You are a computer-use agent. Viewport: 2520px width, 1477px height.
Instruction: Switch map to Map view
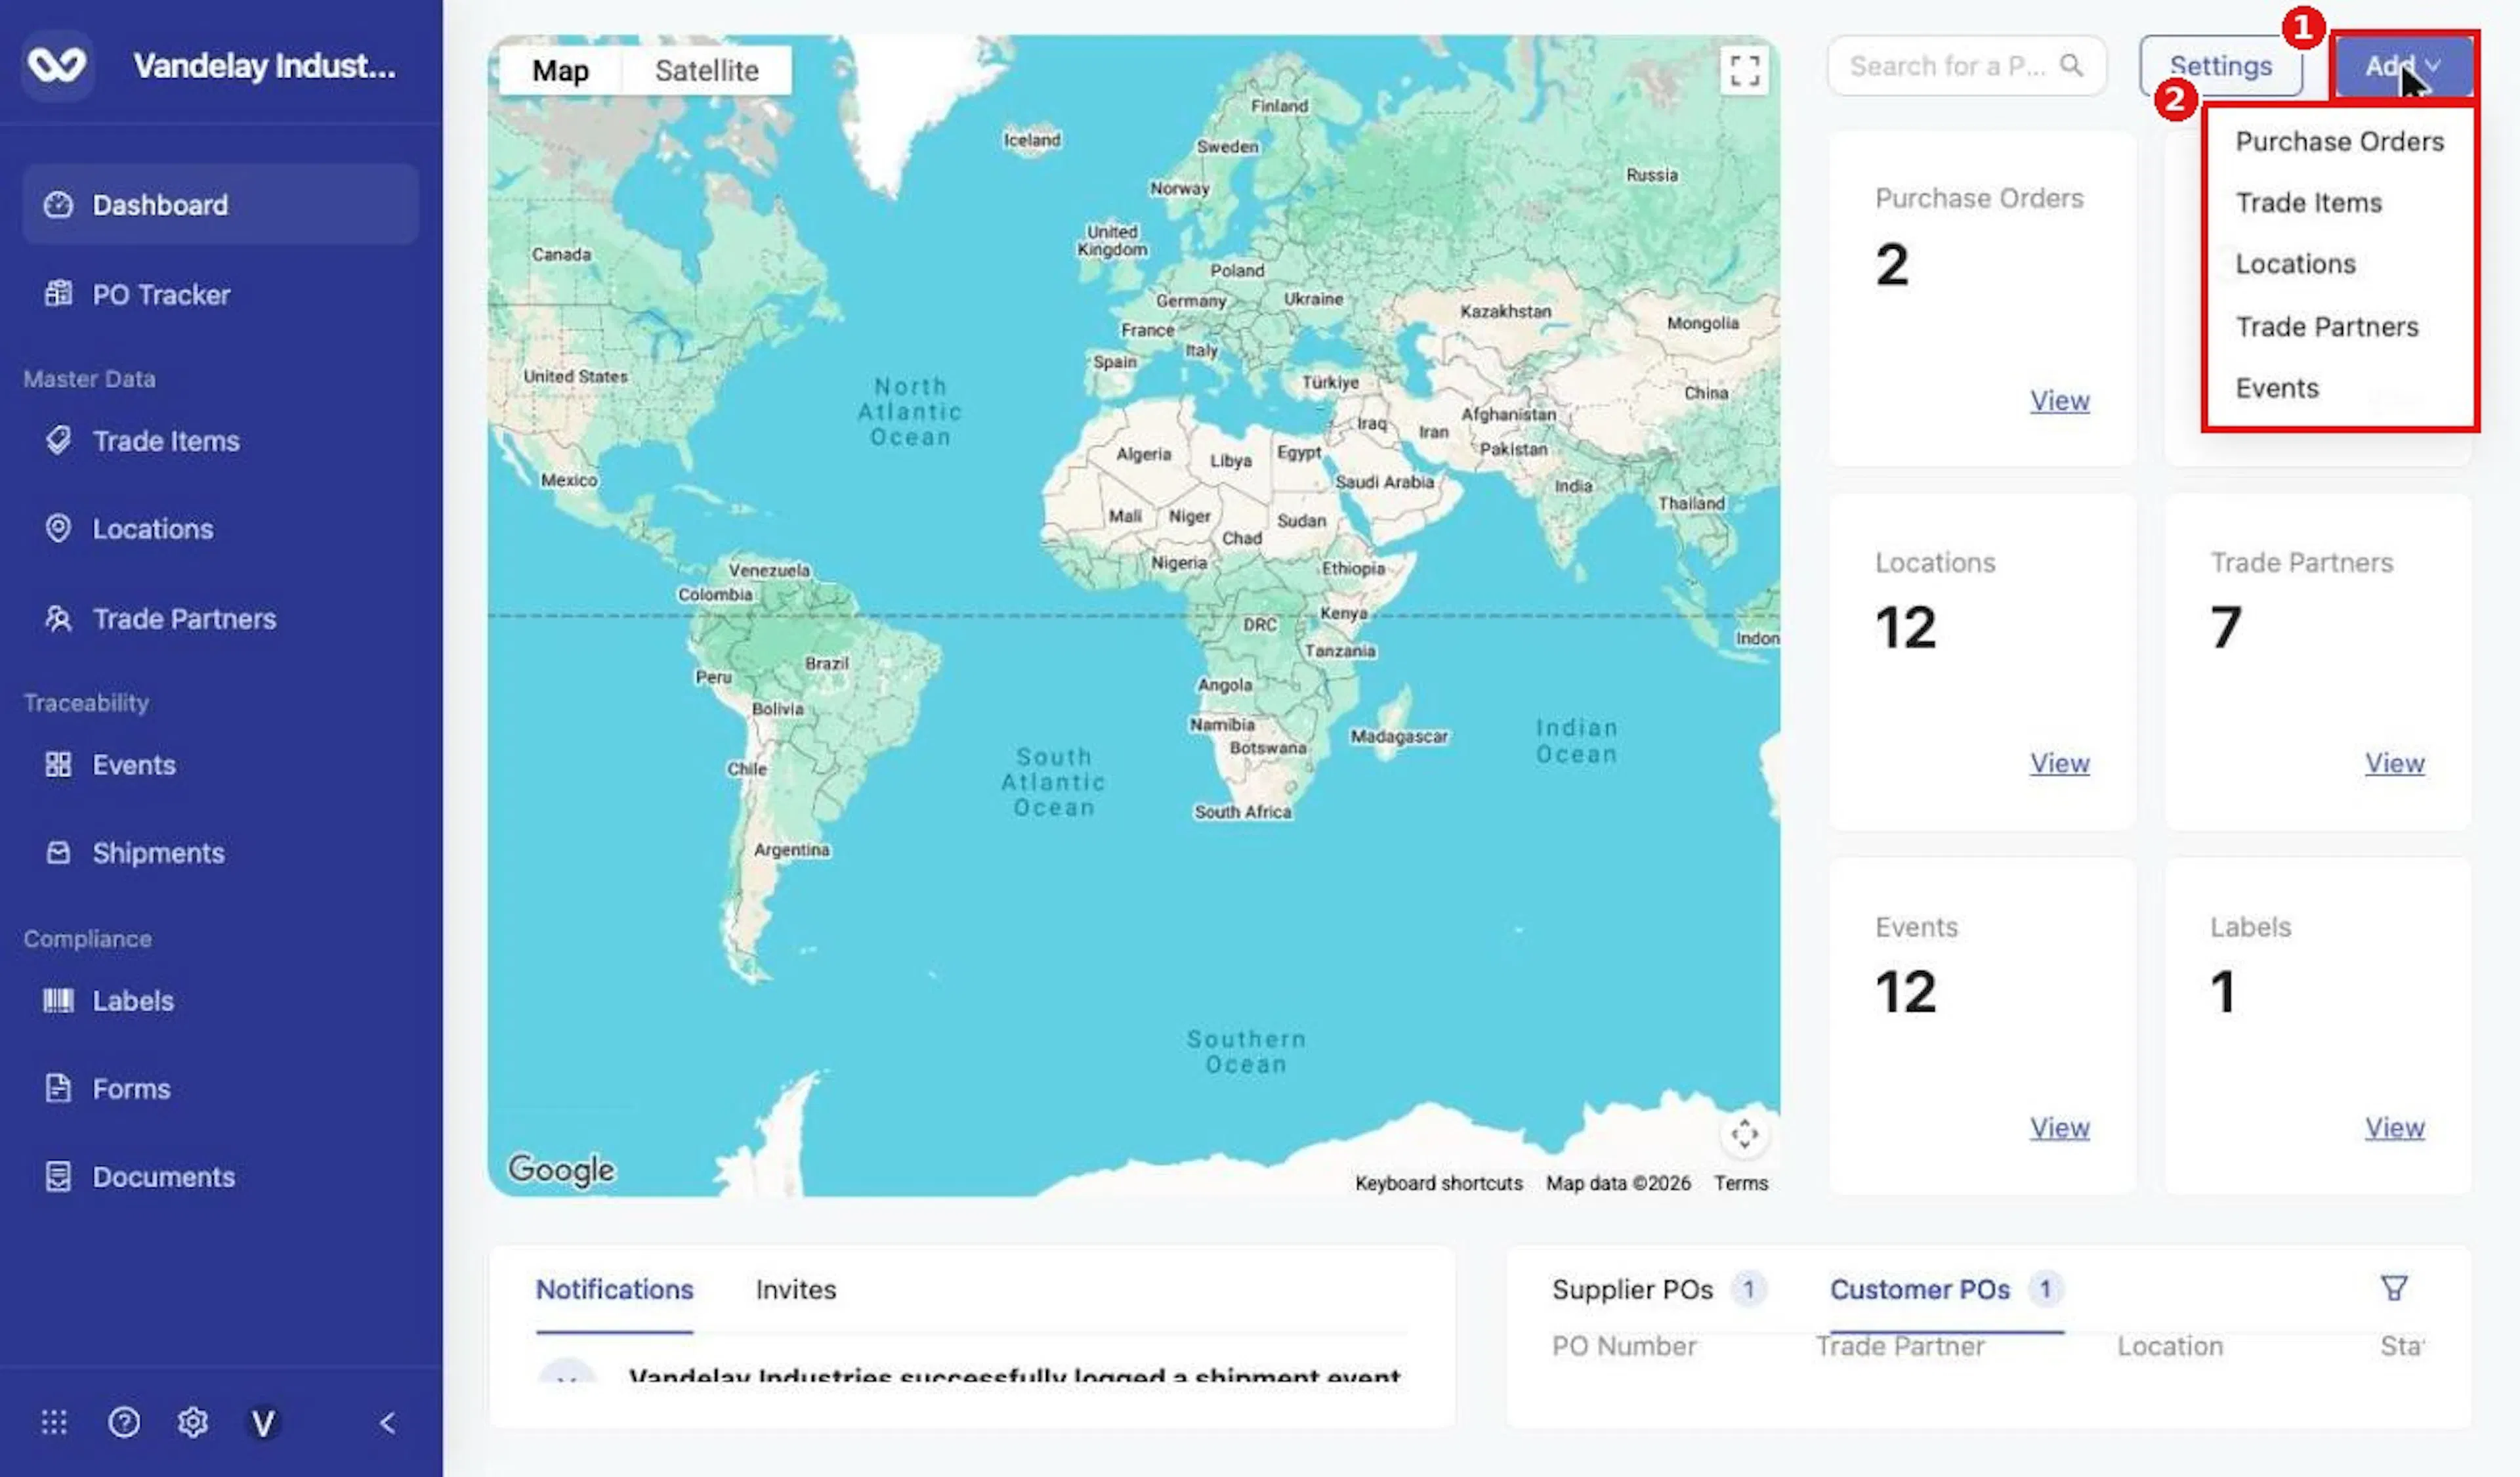pos(560,70)
